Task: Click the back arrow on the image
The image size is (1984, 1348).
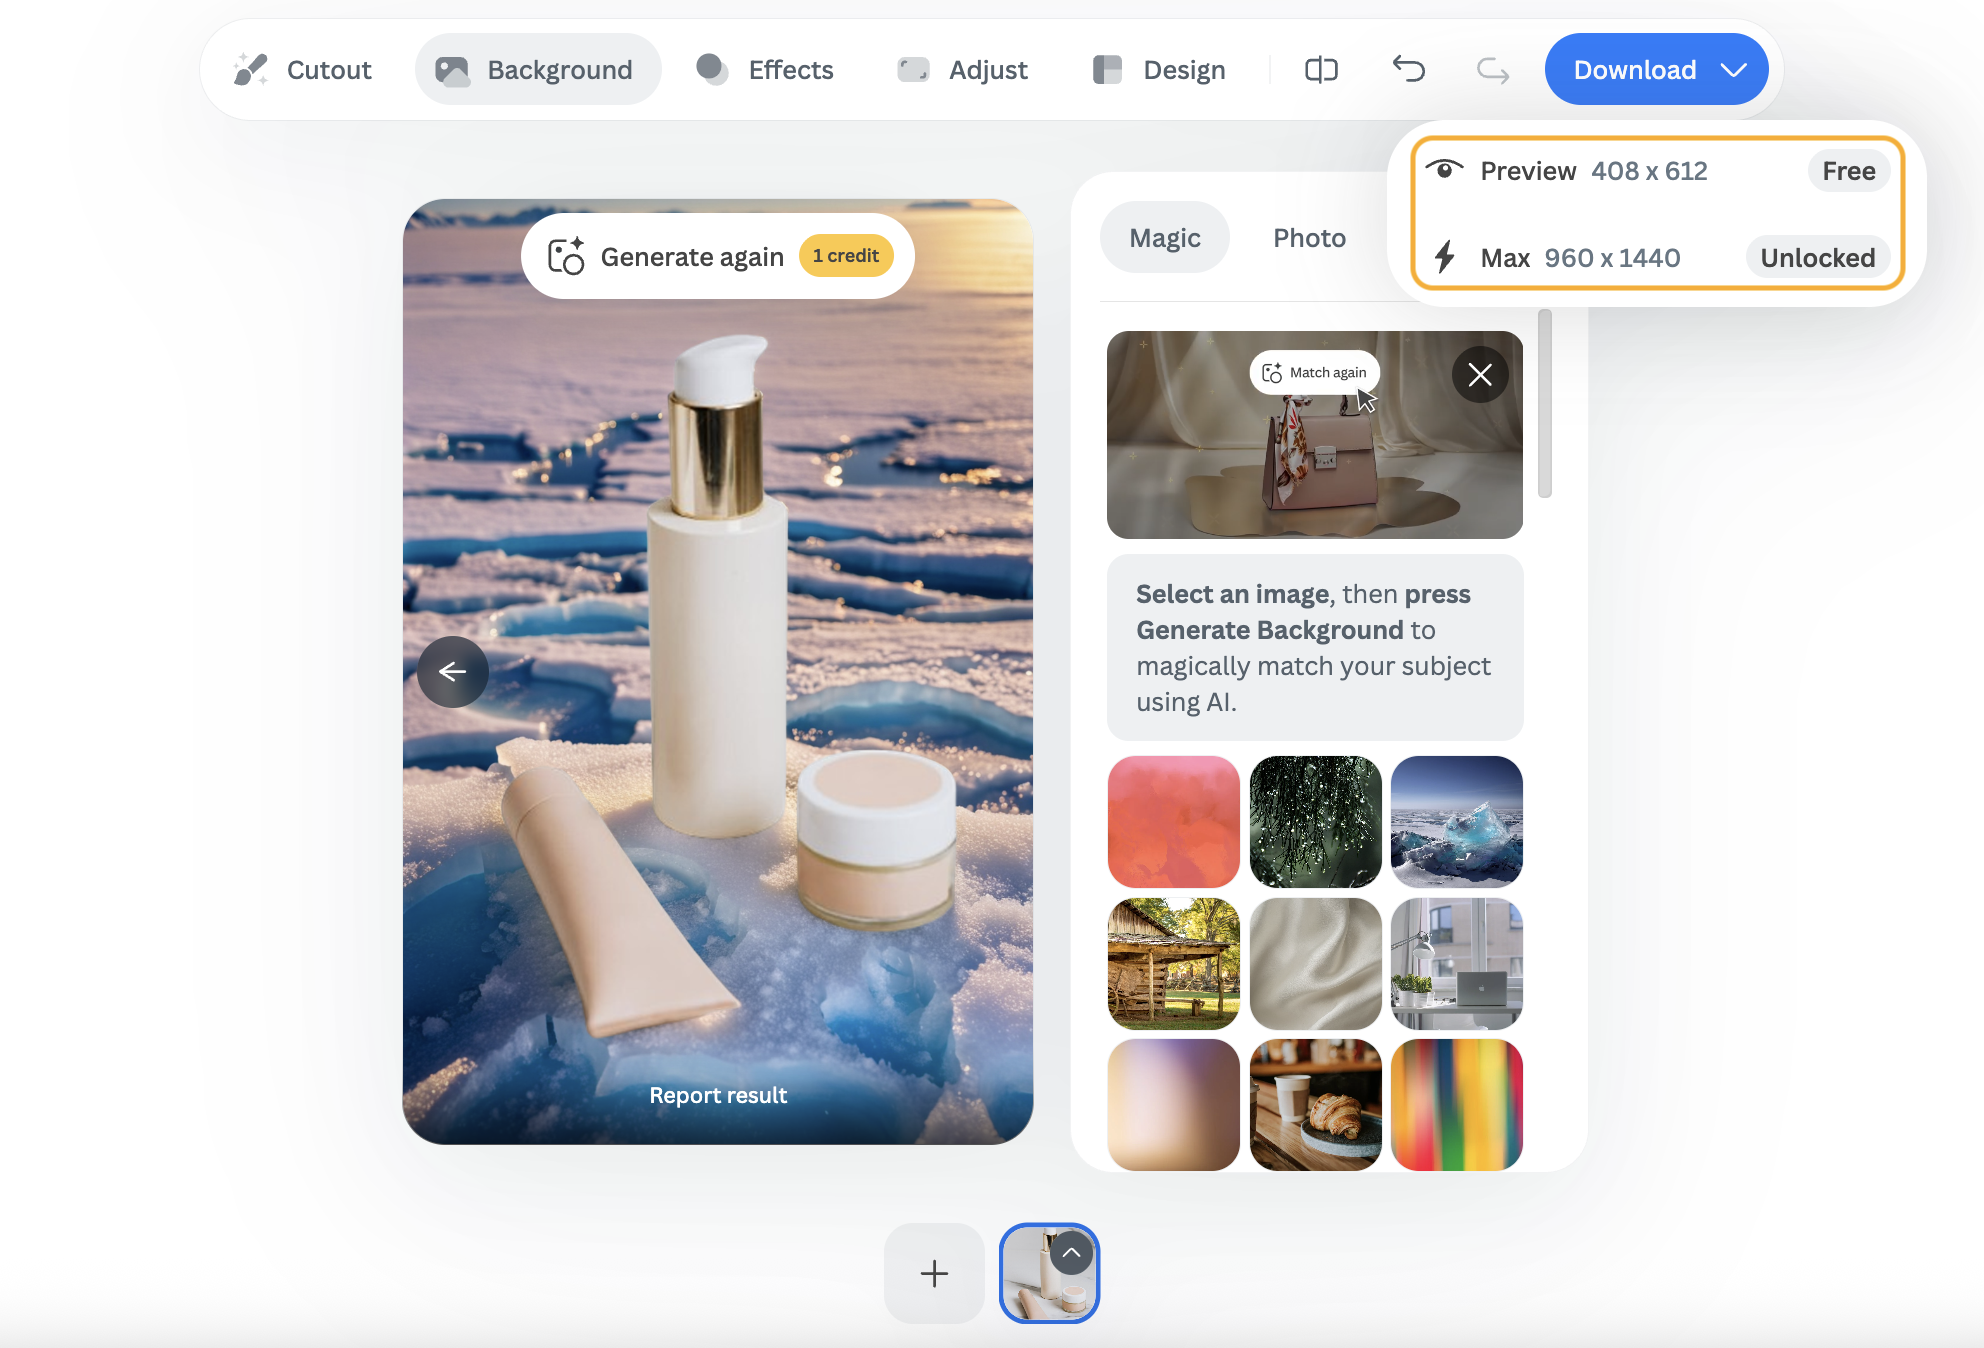Action: click(x=453, y=672)
